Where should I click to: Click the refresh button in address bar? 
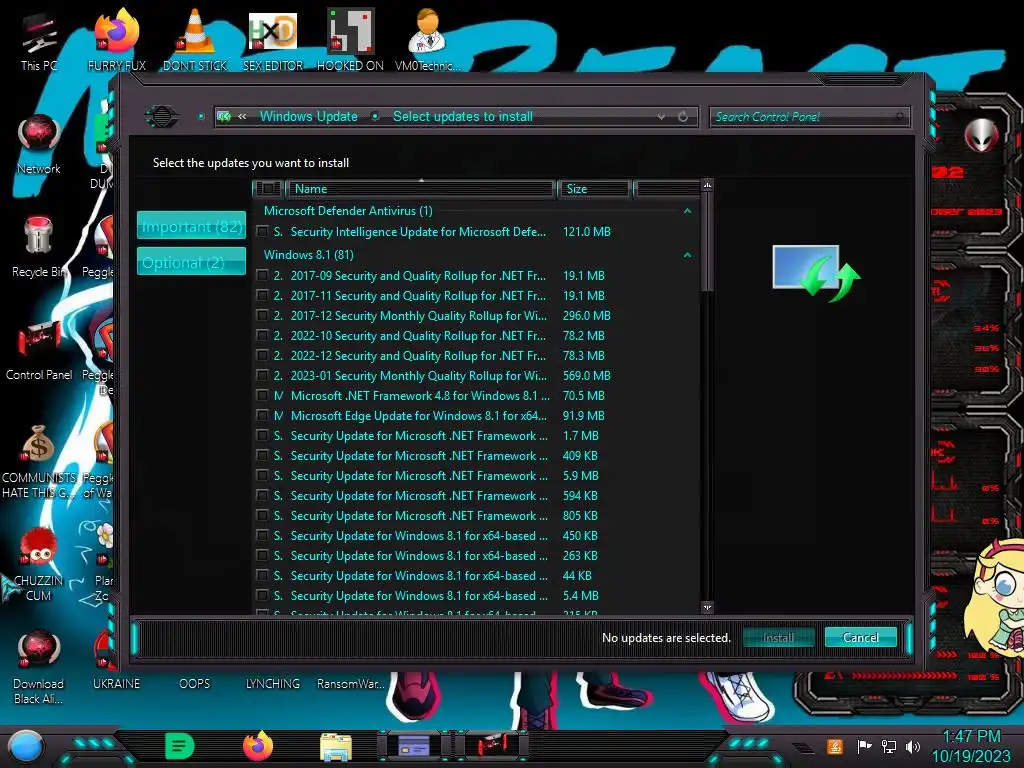click(x=683, y=117)
